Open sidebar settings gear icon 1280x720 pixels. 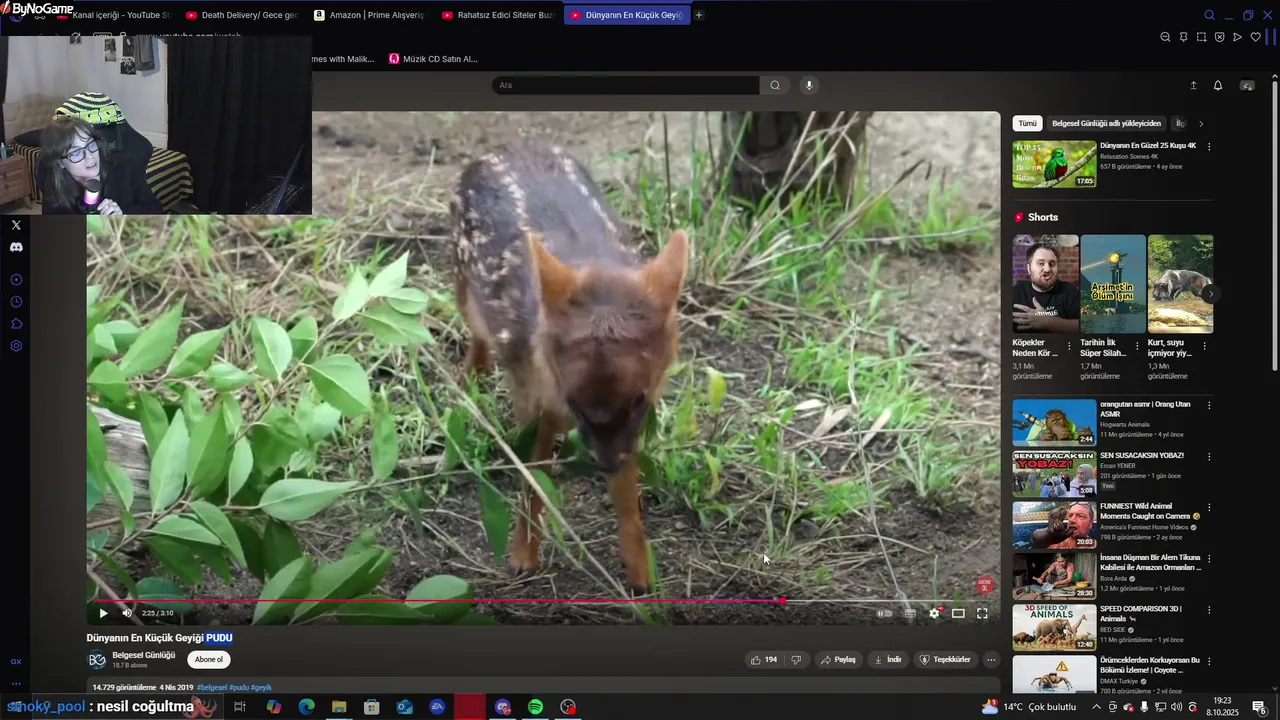coord(16,346)
